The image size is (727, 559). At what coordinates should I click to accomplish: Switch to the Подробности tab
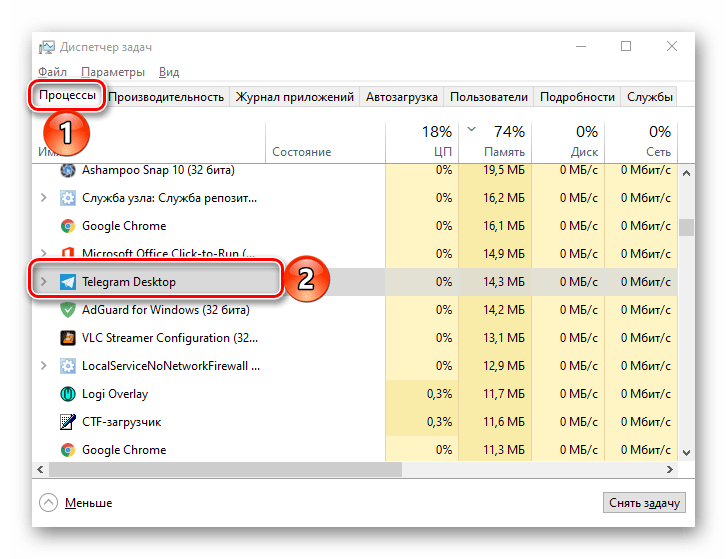coord(577,97)
